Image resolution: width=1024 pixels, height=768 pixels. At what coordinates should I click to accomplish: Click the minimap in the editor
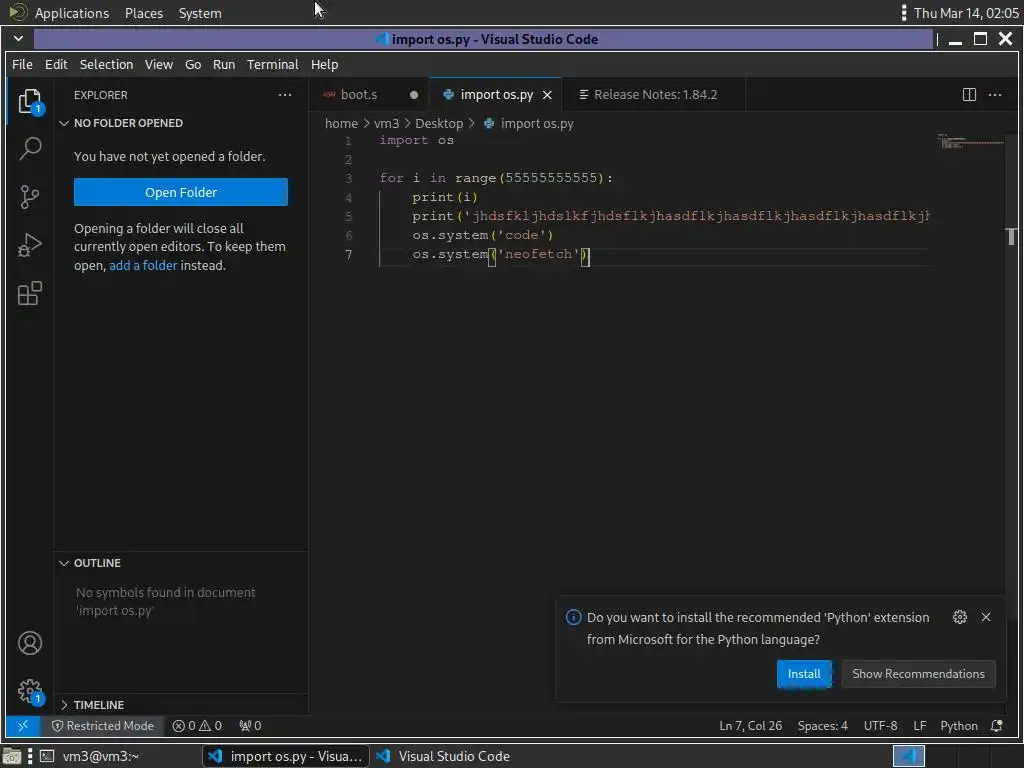pos(969,142)
